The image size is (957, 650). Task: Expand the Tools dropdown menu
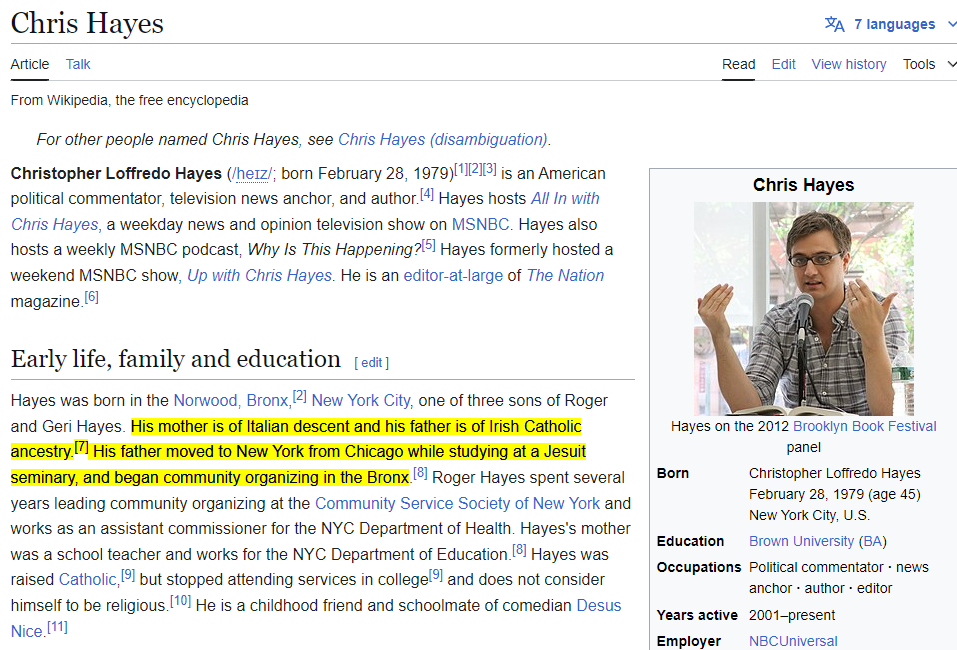[x=928, y=64]
